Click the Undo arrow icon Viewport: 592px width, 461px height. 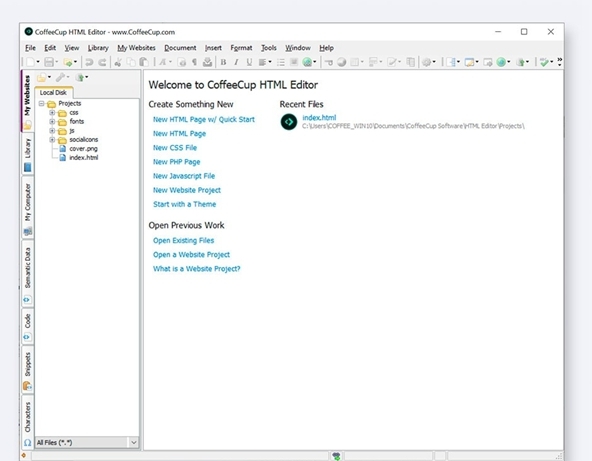tap(89, 62)
